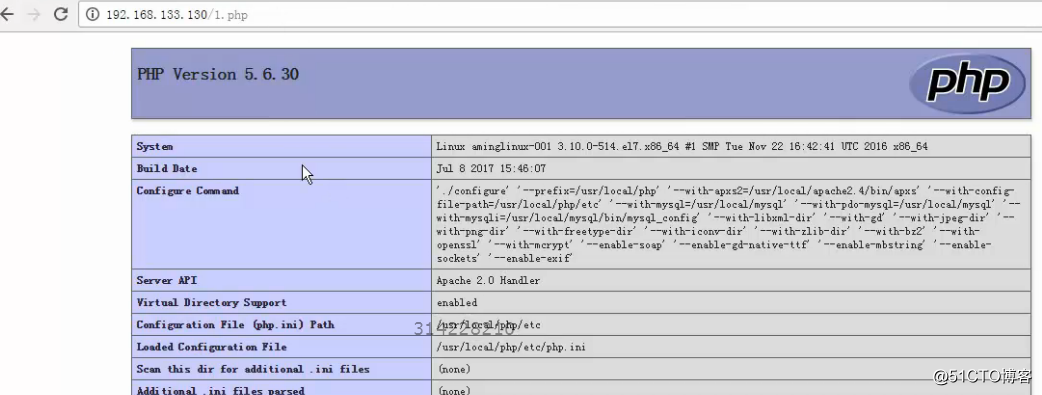Click 'Configuration File (php.ini) Path' label

click(235, 325)
